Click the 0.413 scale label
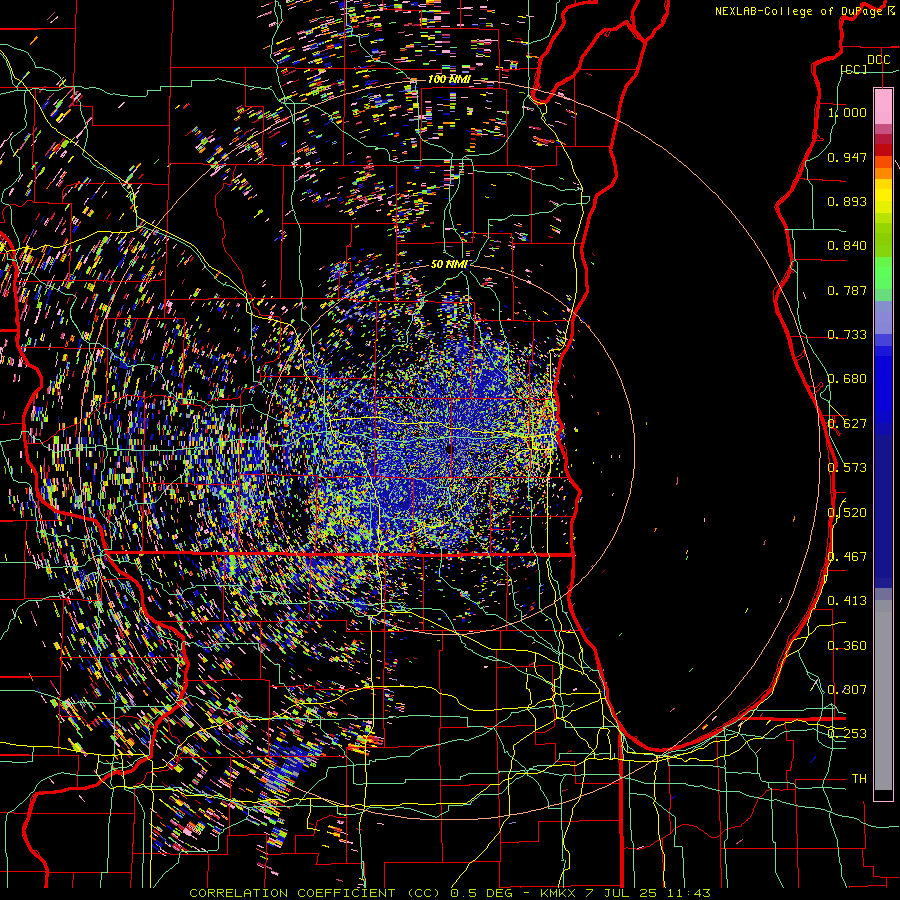The width and height of the screenshot is (900, 900). click(847, 601)
